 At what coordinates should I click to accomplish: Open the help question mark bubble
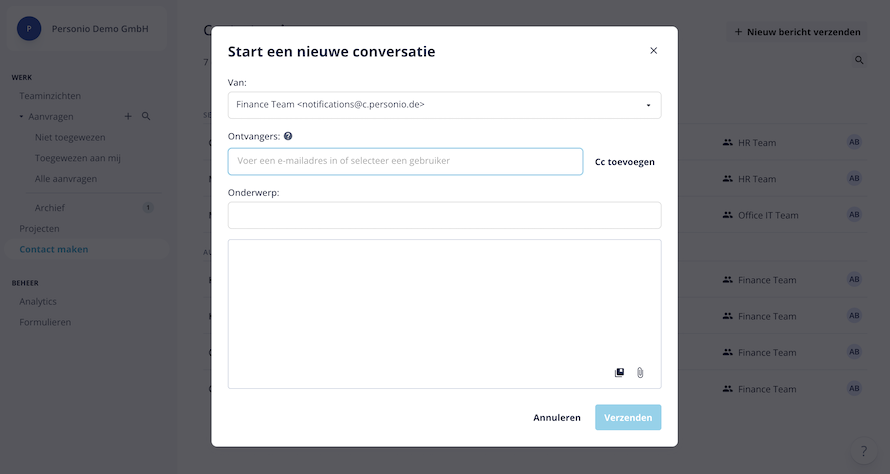(x=864, y=452)
